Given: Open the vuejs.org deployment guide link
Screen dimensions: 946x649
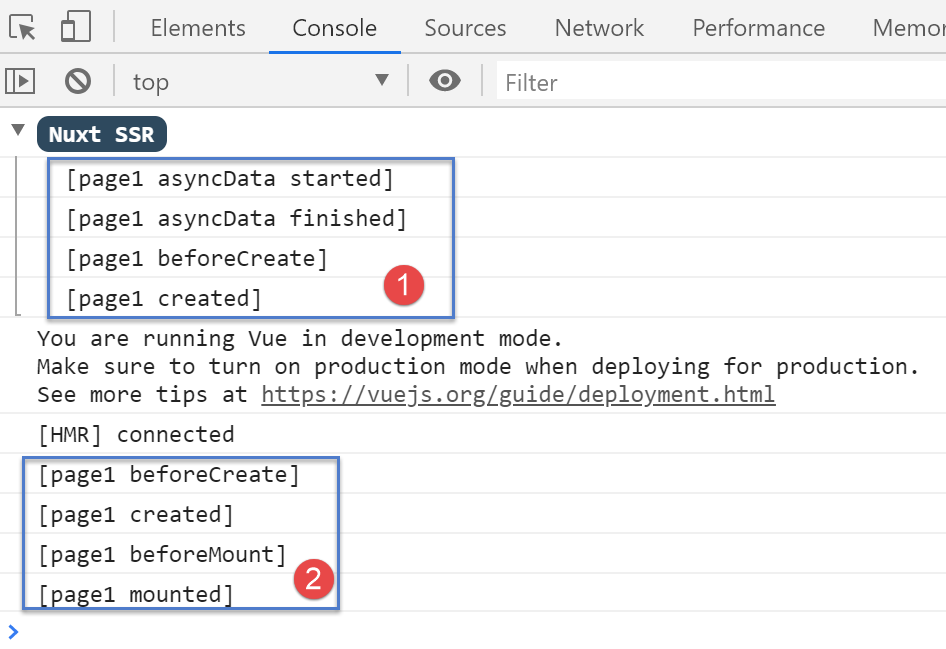Looking at the screenshot, I should tap(518, 394).
